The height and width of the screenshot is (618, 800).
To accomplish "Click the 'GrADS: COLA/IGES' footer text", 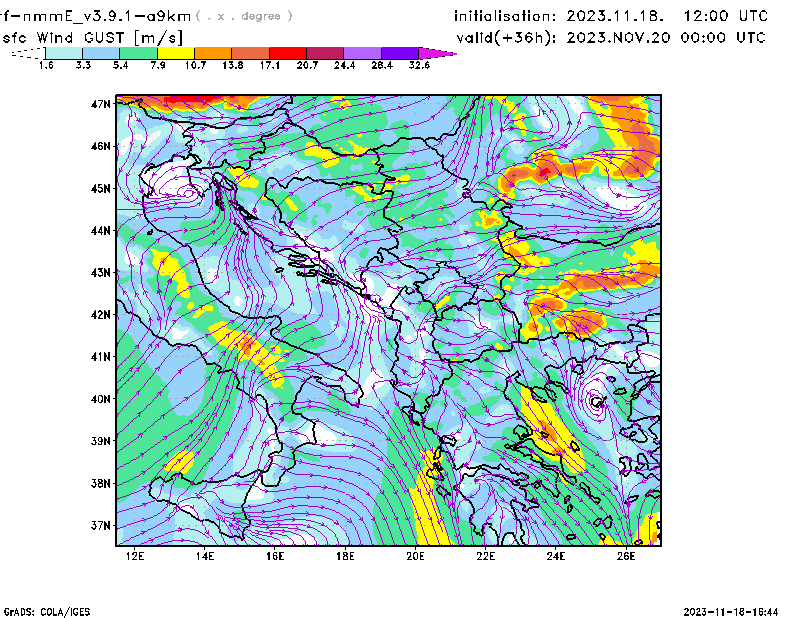I will click(x=47, y=612).
